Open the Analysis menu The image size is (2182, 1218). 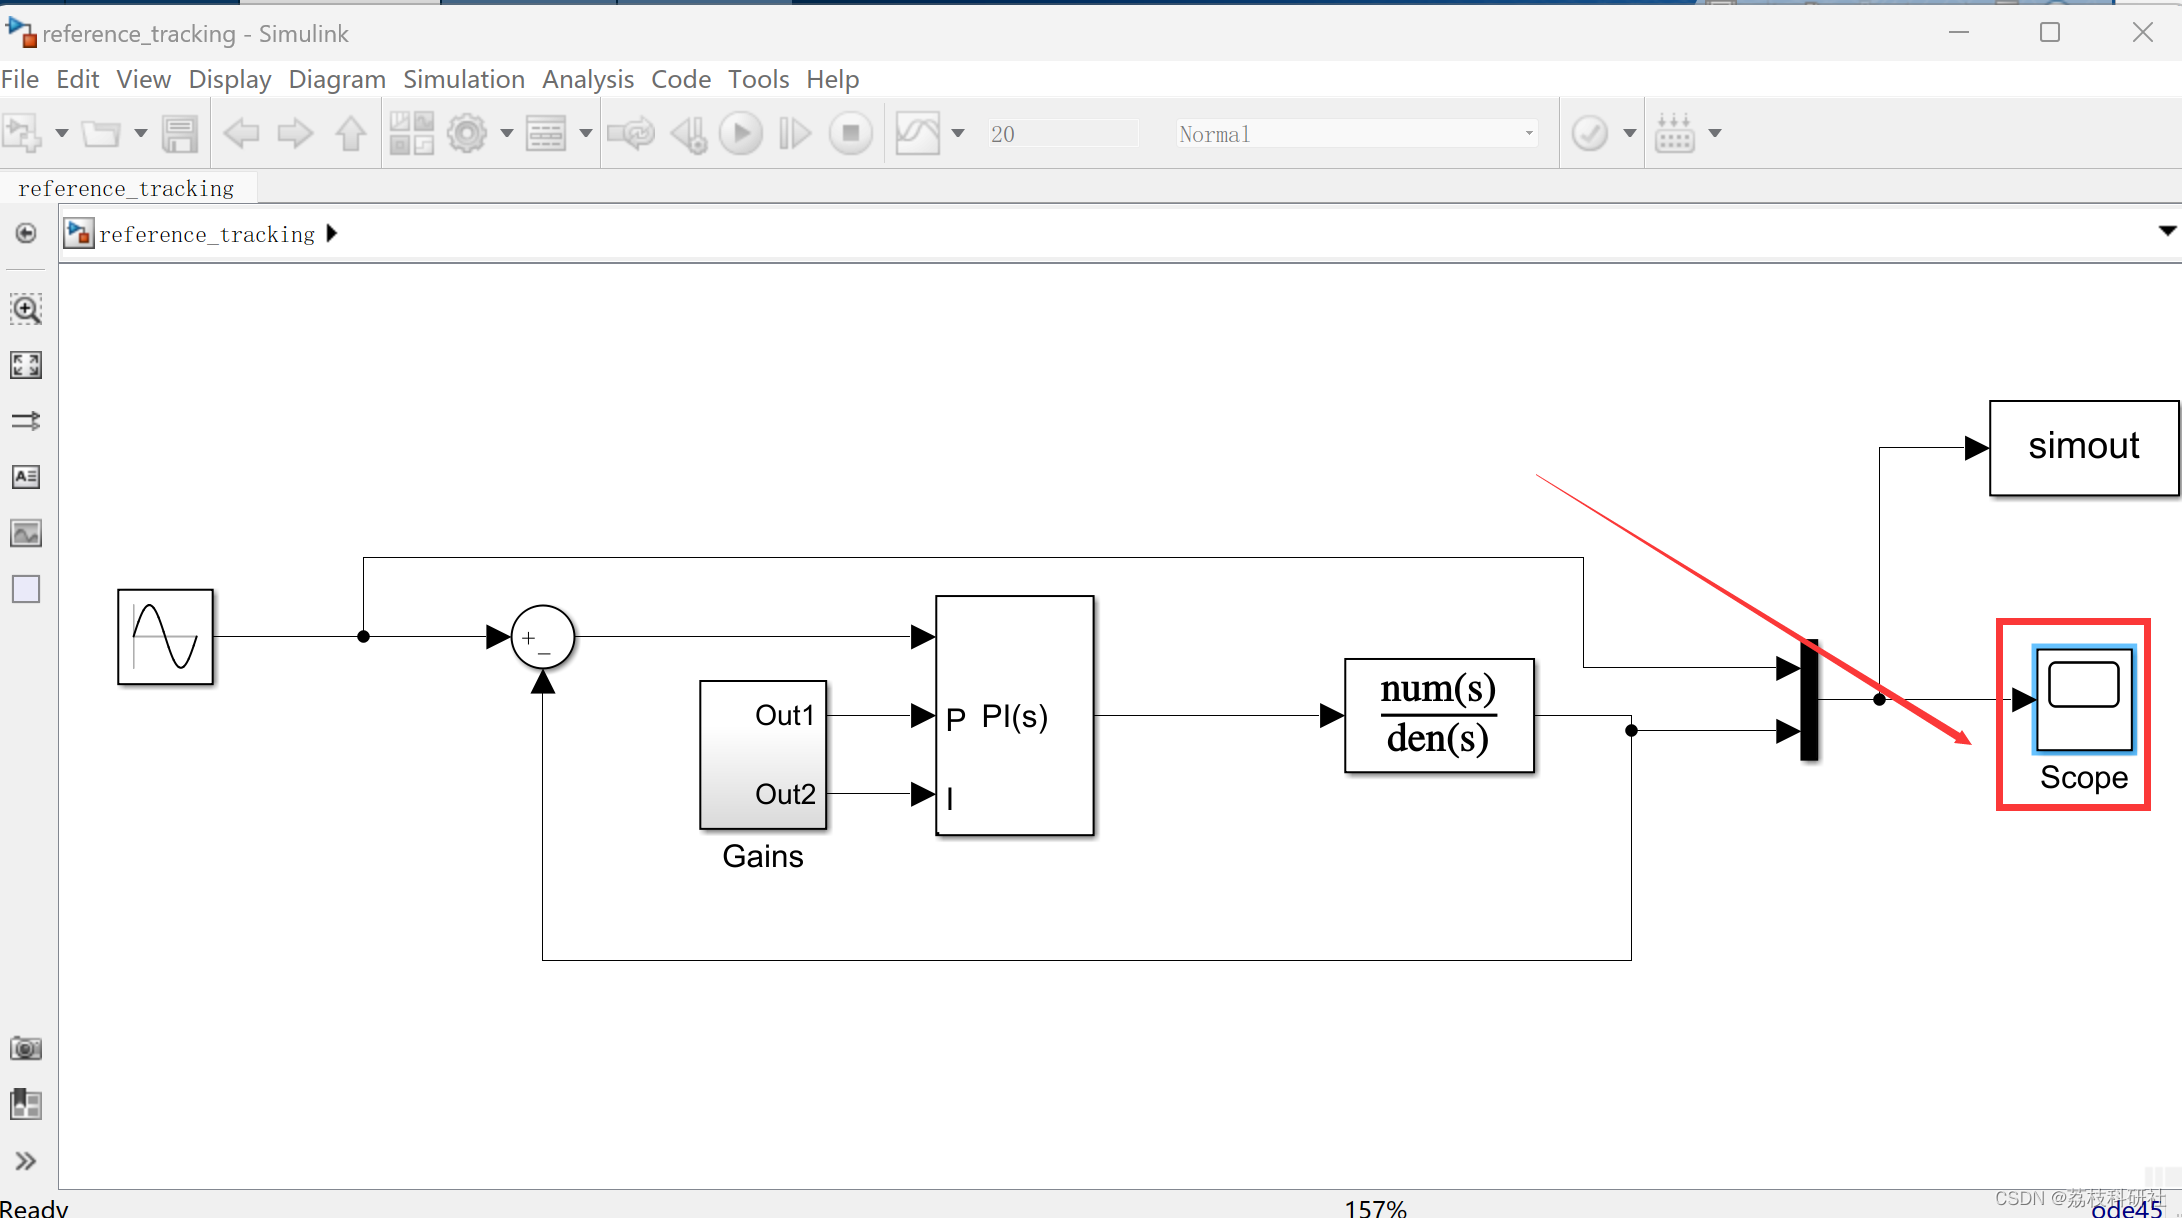(x=587, y=79)
